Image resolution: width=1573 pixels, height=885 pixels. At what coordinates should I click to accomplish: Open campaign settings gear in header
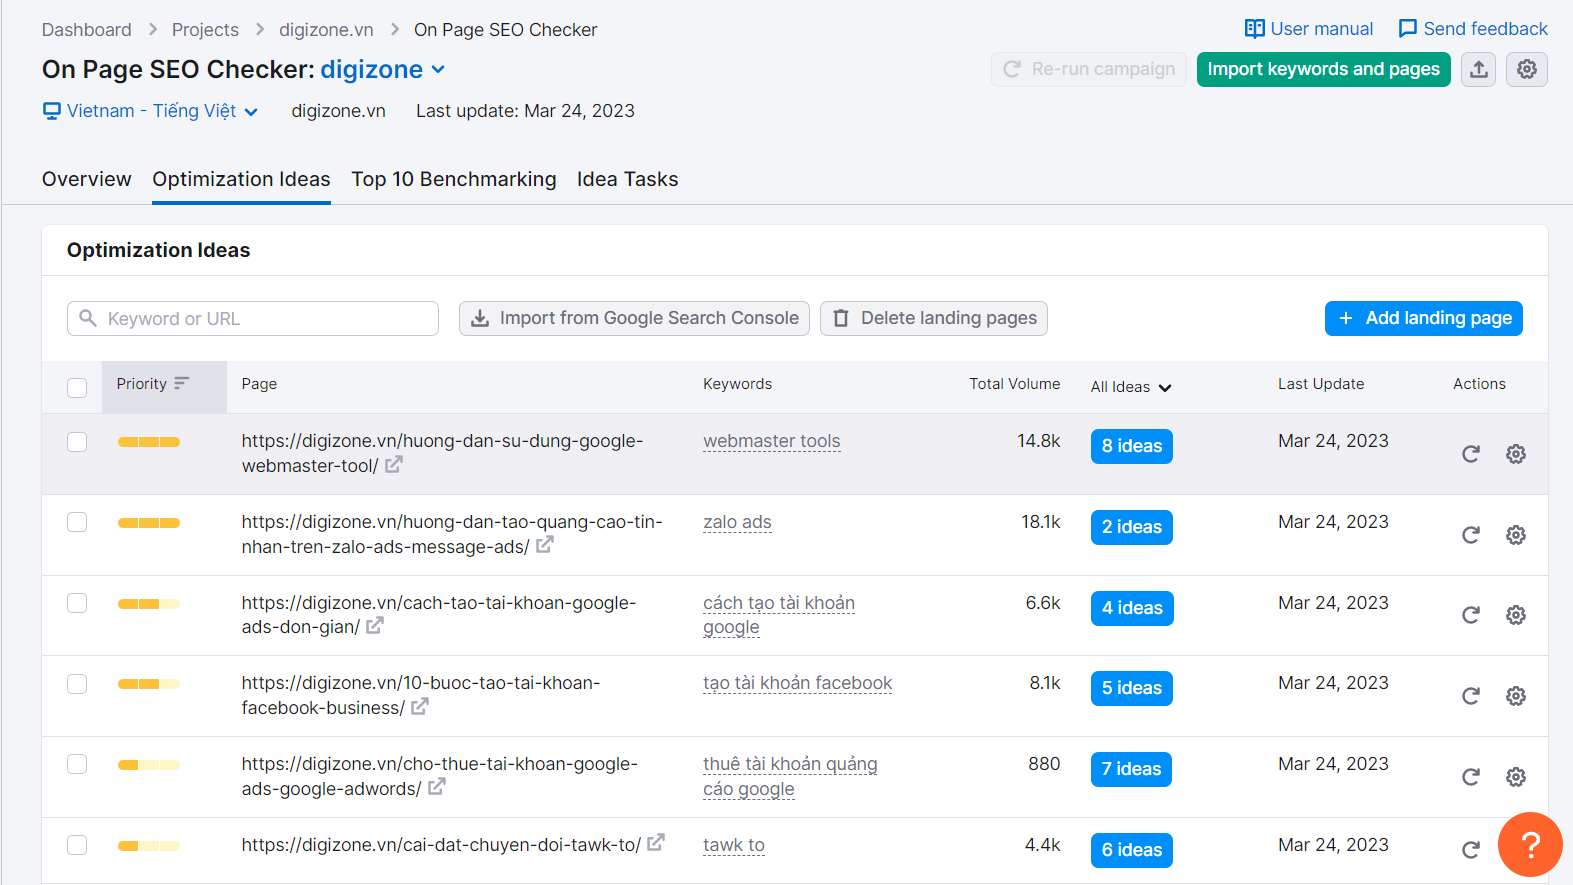tap(1527, 69)
